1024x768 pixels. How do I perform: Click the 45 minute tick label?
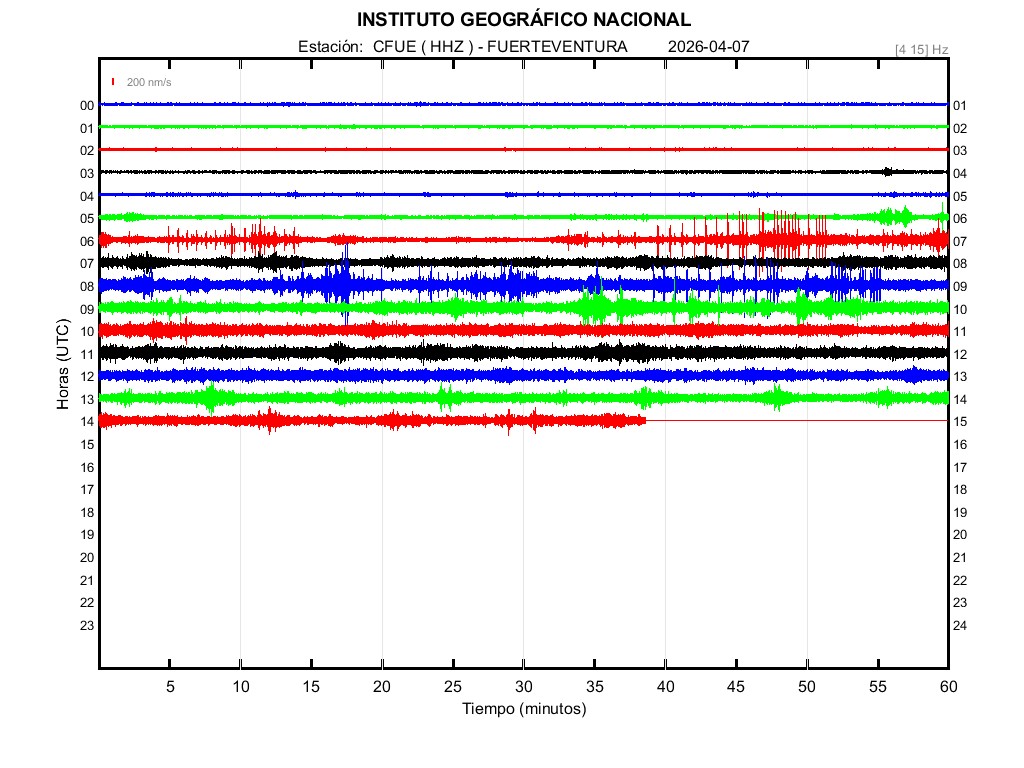click(x=736, y=686)
